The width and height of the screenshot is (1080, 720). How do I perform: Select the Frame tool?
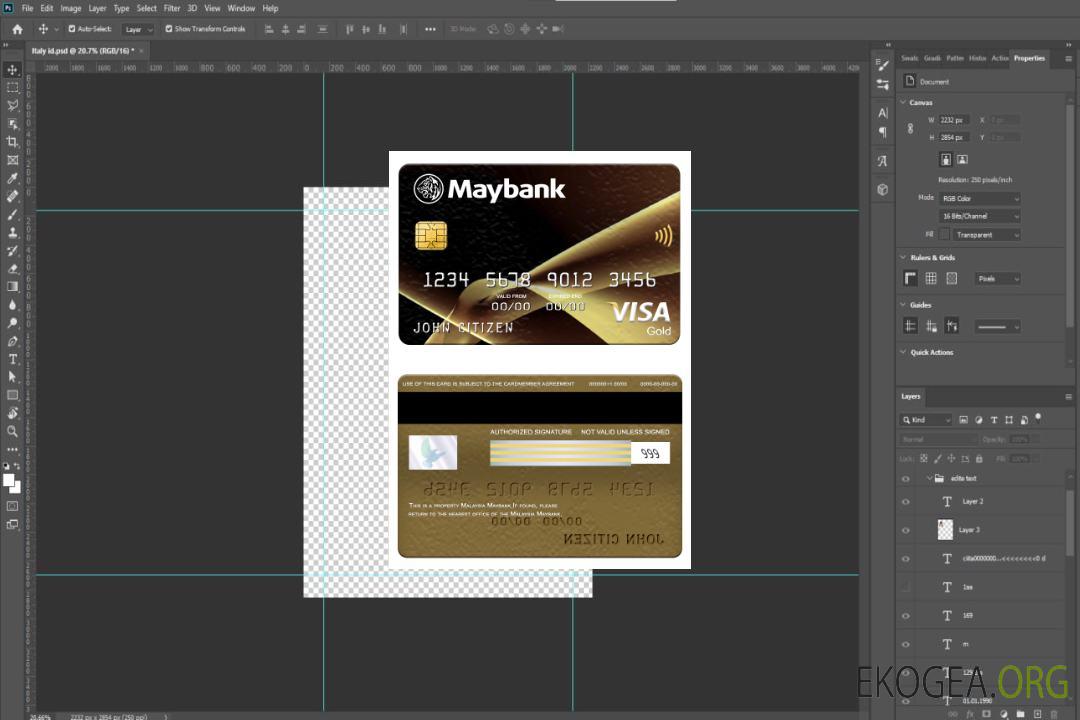[12, 160]
